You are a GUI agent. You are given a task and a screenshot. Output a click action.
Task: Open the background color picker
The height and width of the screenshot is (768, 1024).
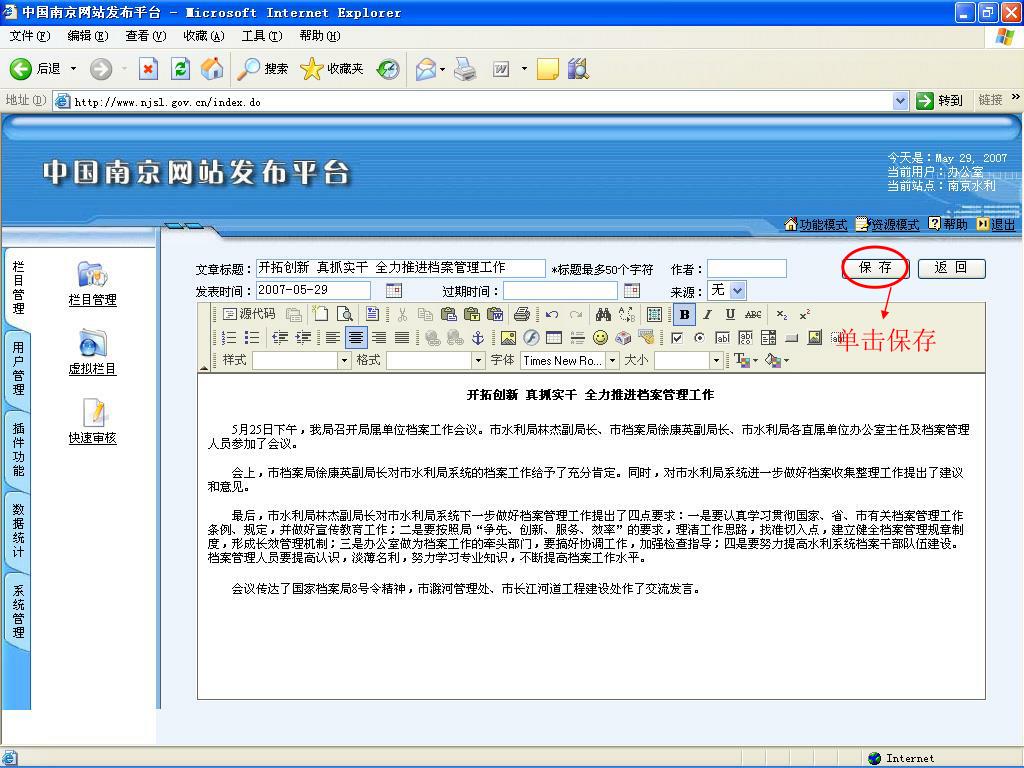pyautogui.click(x=776, y=360)
